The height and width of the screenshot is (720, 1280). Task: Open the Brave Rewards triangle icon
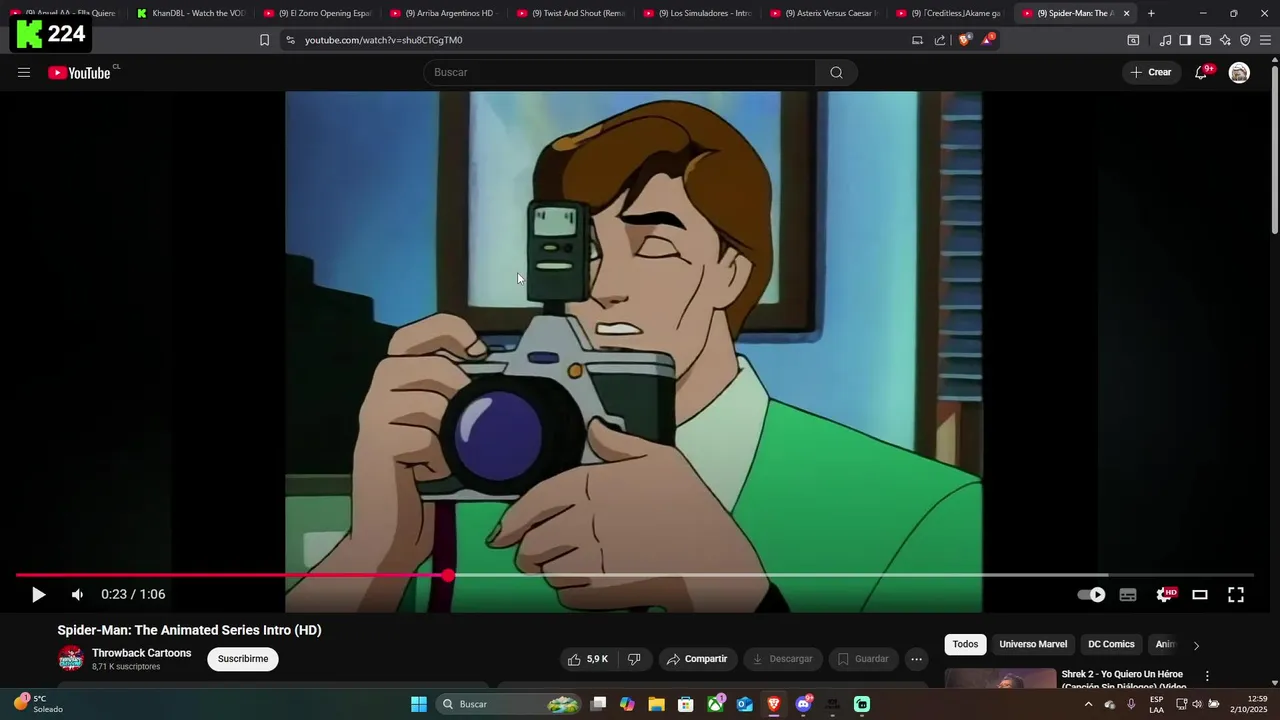(988, 40)
